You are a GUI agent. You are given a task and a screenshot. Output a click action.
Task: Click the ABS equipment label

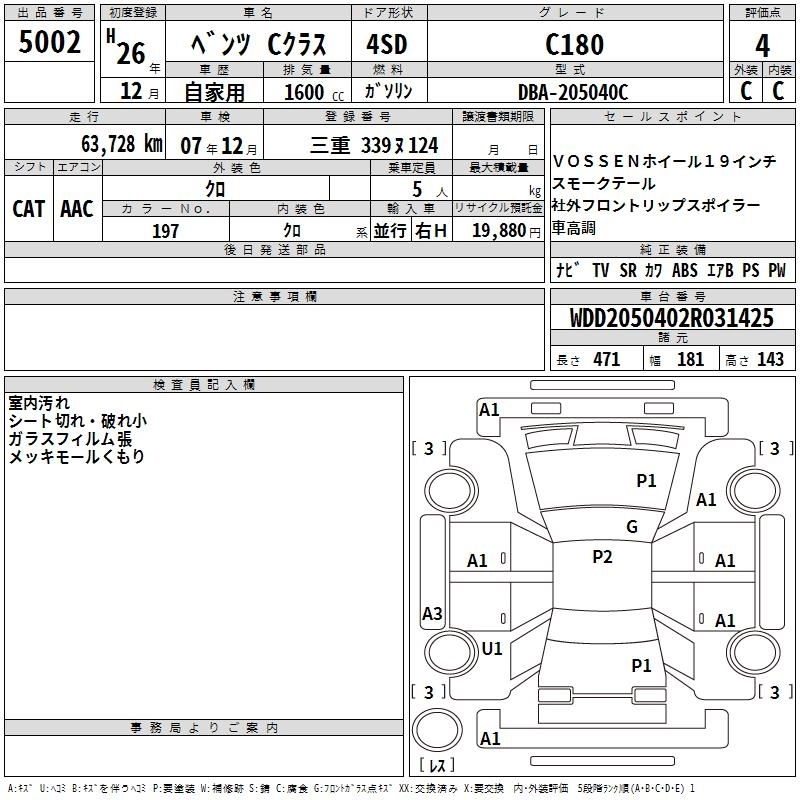pos(685,270)
